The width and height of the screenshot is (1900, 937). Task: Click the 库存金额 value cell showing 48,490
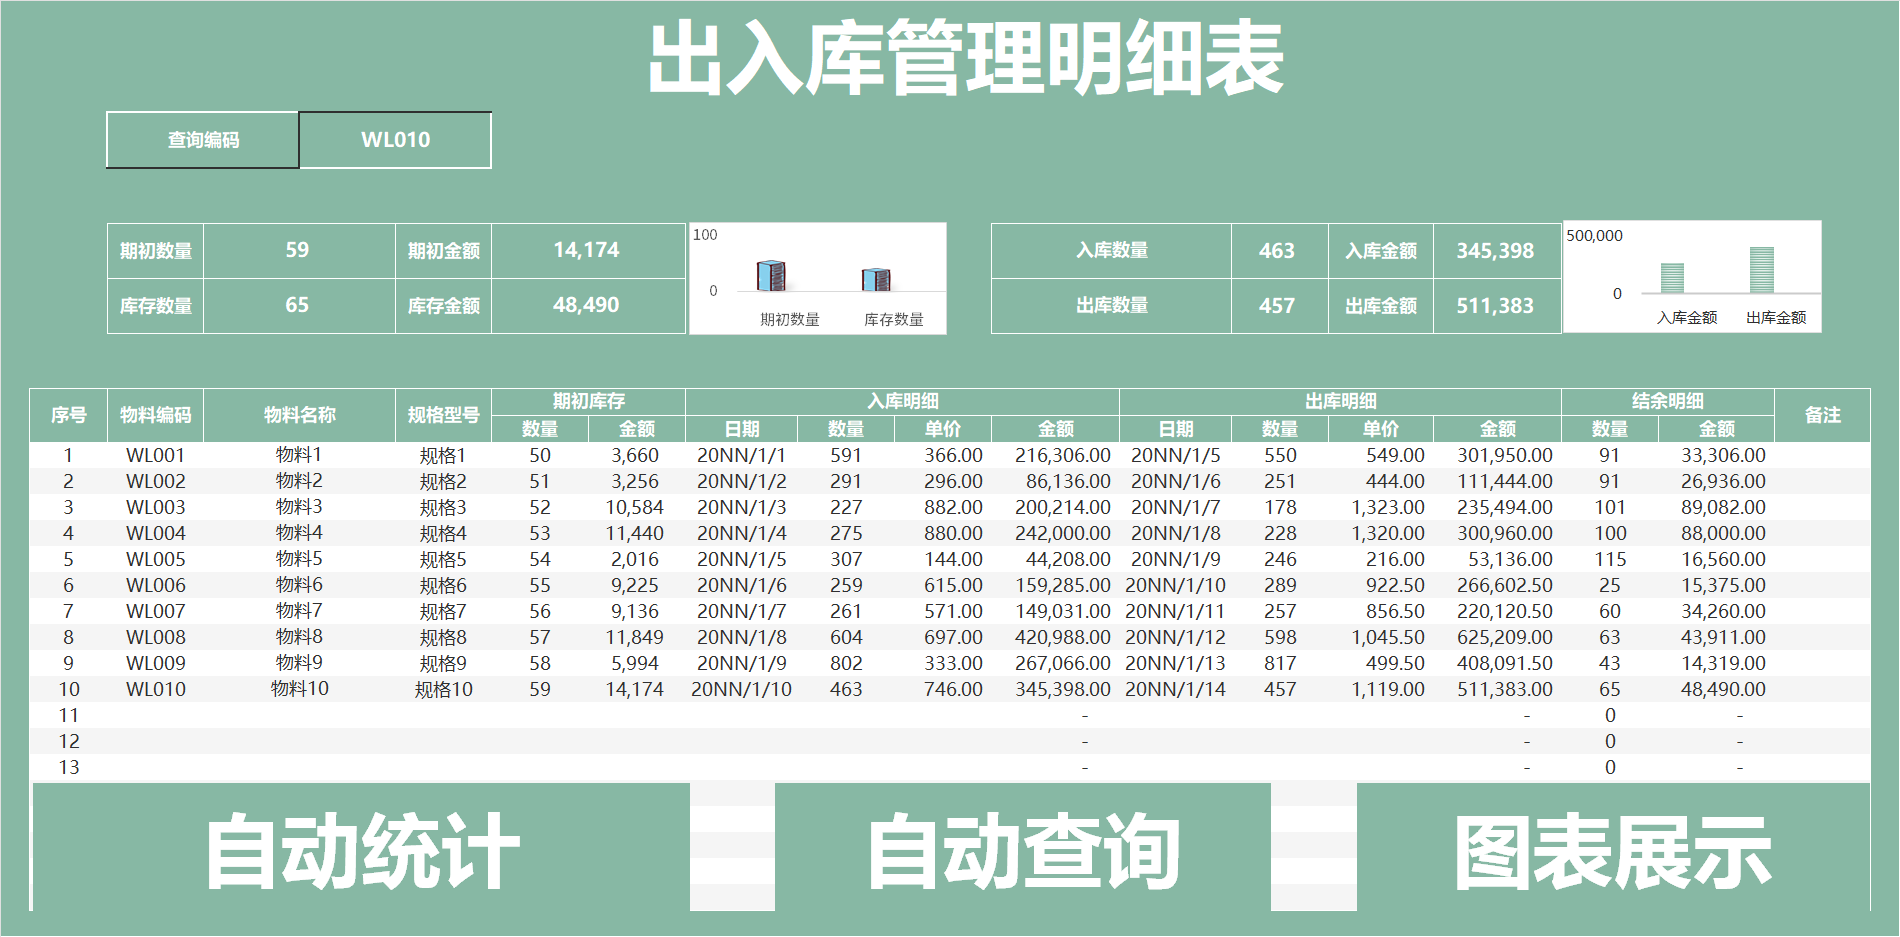pyautogui.click(x=588, y=305)
